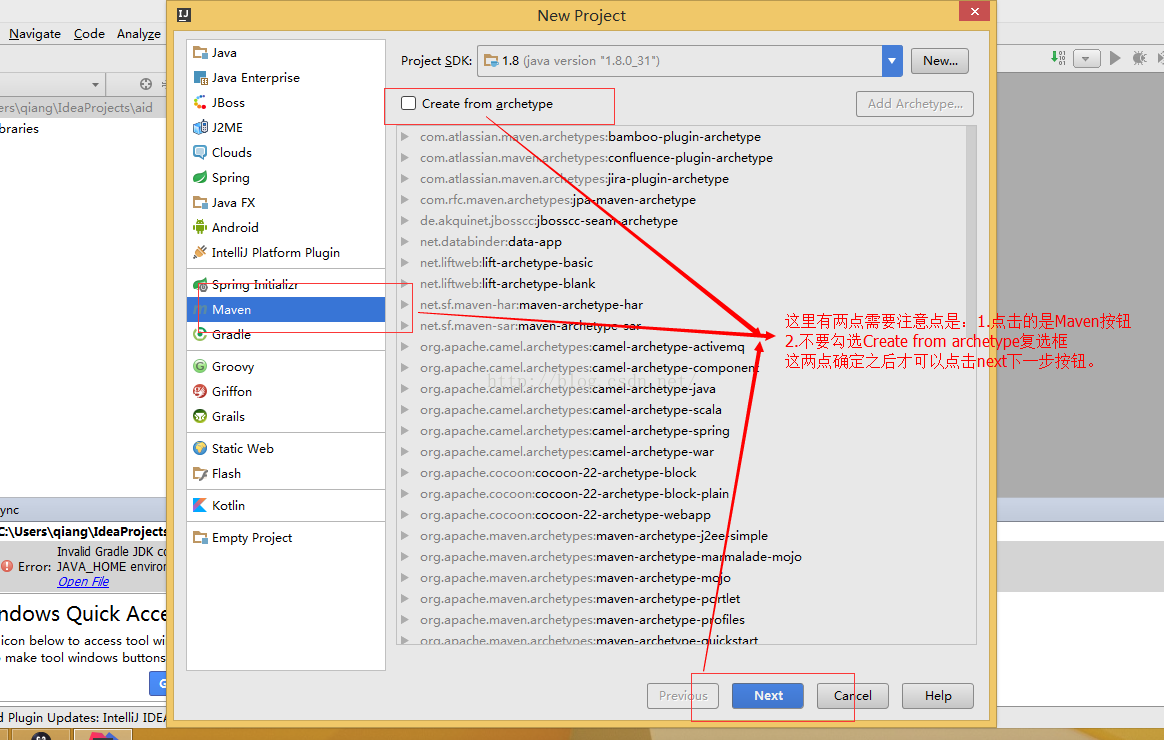Viewport: 1164px width, 740px height.
Task: Pick the Java FX icon
Action: pyautogui.click(x=200, y=203)
